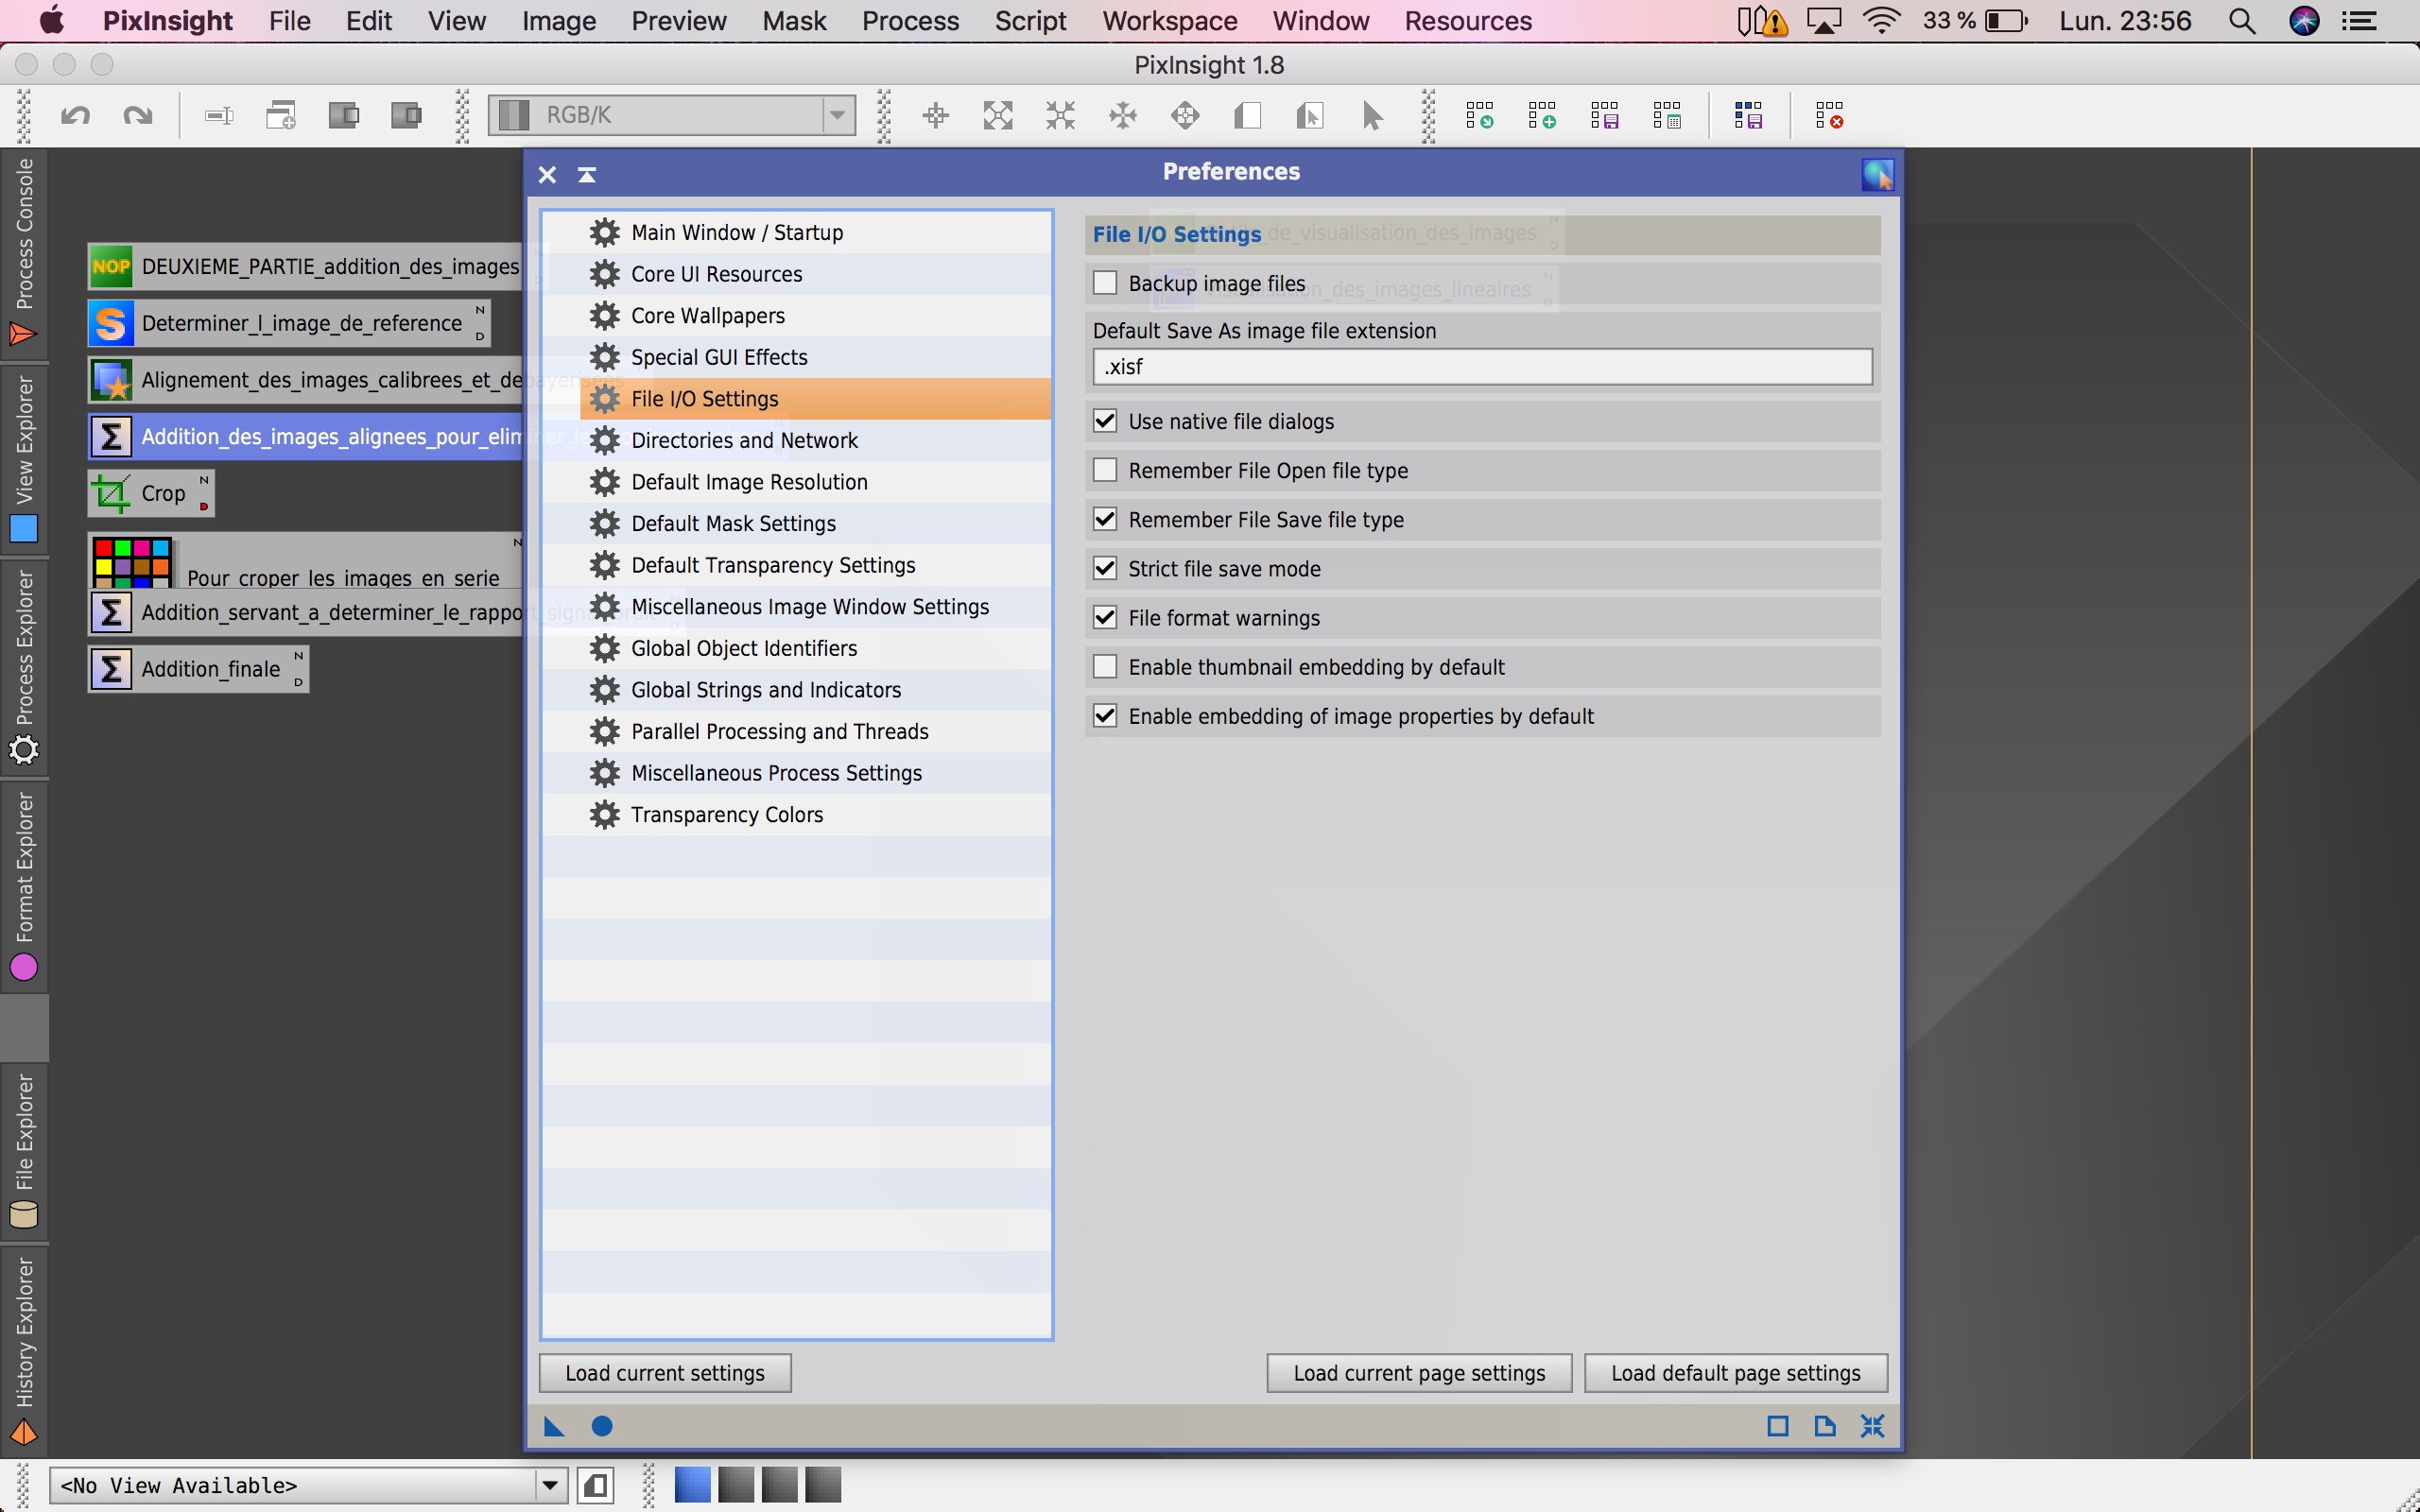The image size is (2420, 1512).
Task: Select Directories and Network preferences page
Action: pyautogui.click(x=744, y=441)
